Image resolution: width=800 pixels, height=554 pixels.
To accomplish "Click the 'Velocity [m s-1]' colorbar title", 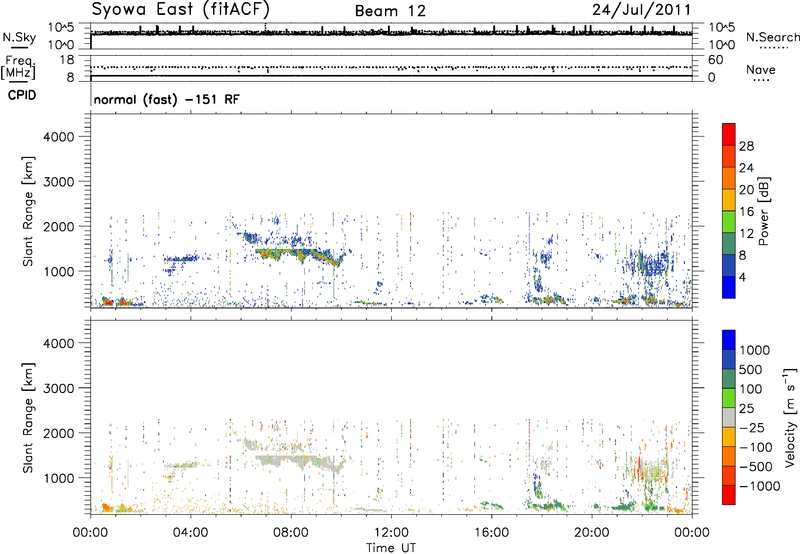I will click(x=790, y=417).
